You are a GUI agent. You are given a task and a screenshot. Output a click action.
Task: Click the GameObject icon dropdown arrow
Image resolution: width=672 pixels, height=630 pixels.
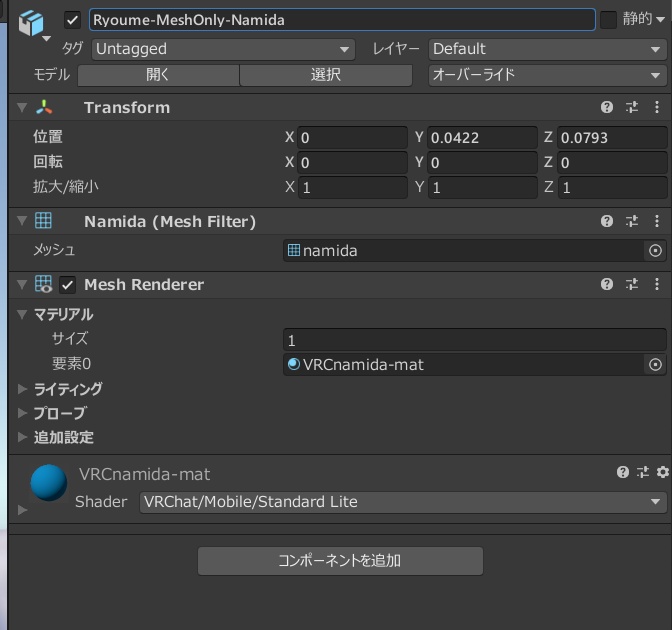click(x=47, y=39)
